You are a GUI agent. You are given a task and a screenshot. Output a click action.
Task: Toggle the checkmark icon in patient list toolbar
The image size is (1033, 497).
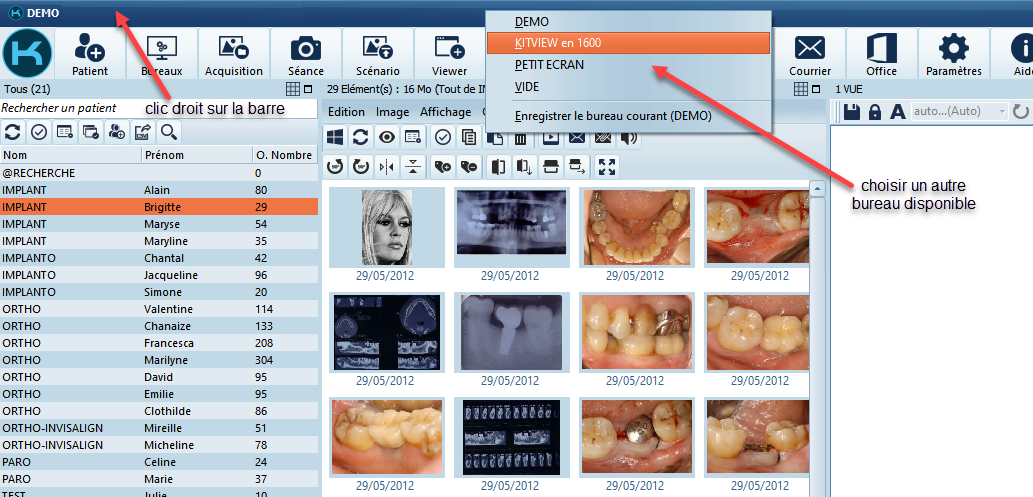(39, 131)
